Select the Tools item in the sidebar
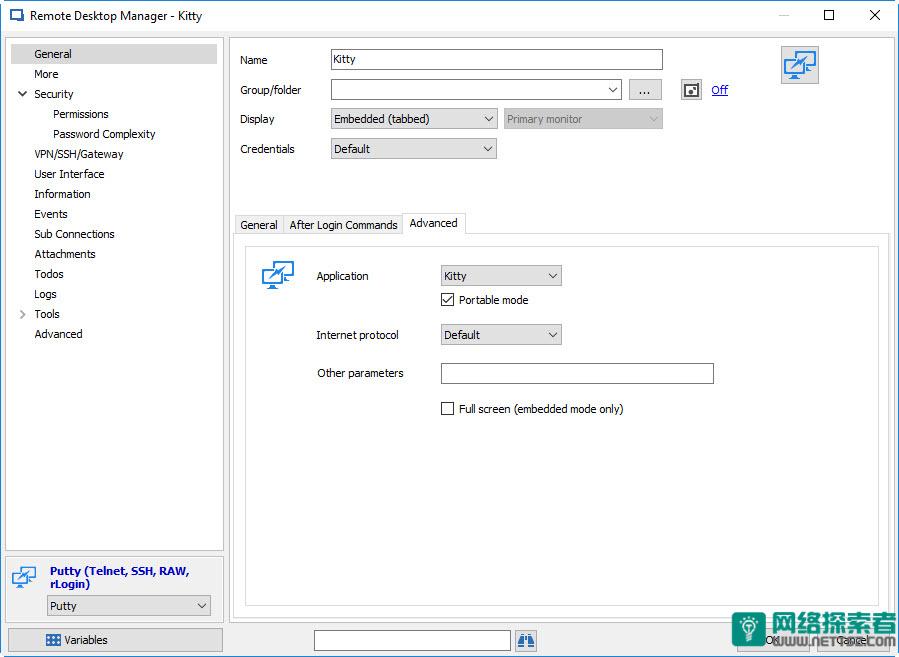899x657 pixels. click(x=47, y=314)
